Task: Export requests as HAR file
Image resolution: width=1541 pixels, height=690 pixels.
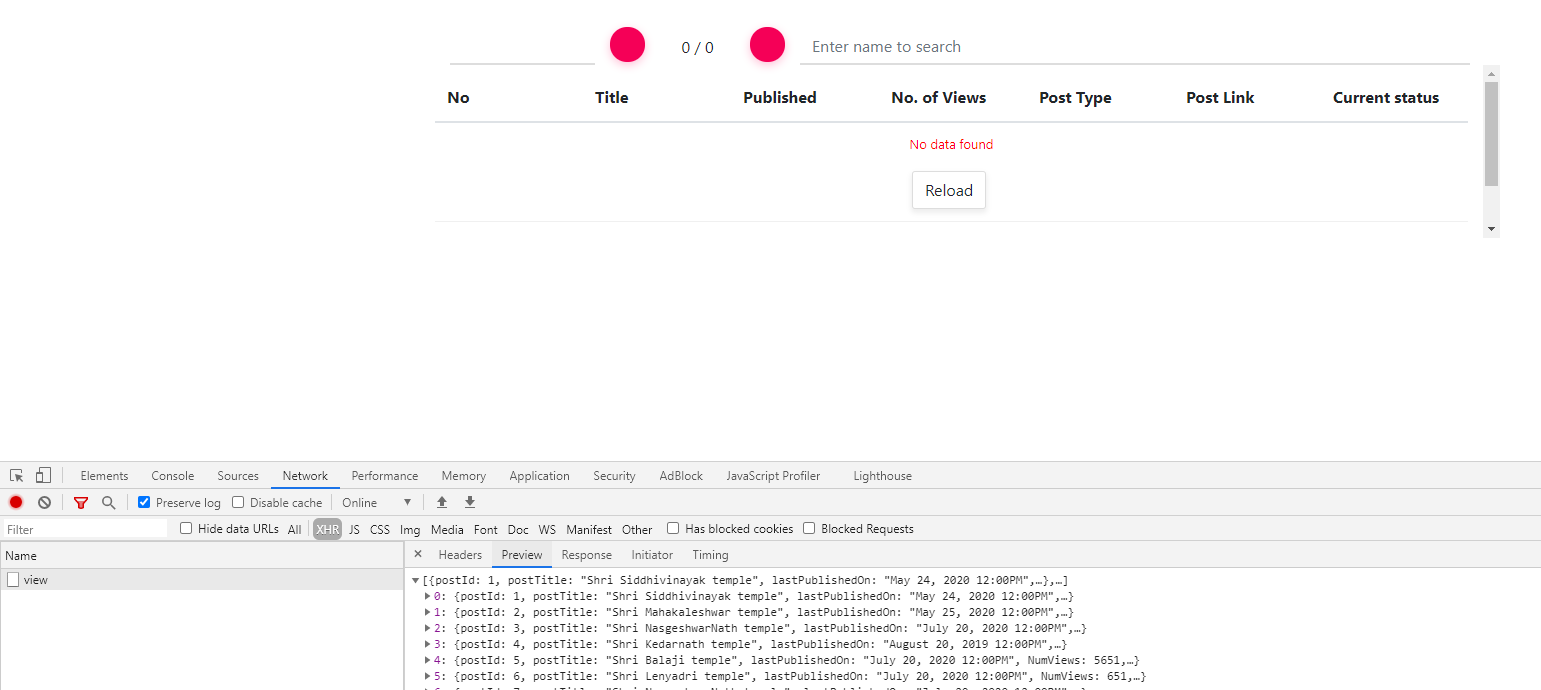Action: click(x=469, y=502)
